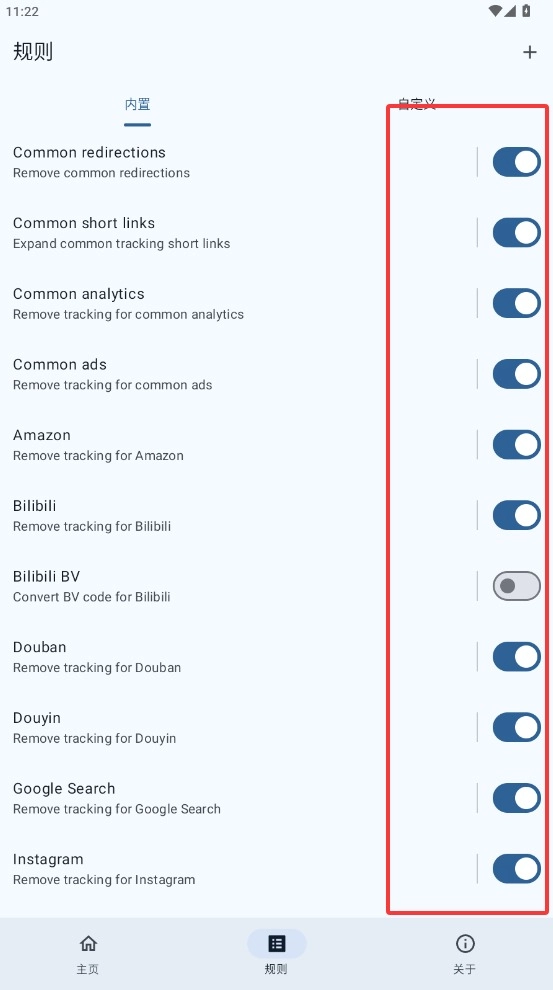Open the Douban rule entry
Viewport: 553px width, 990px height.
[239, 657]
